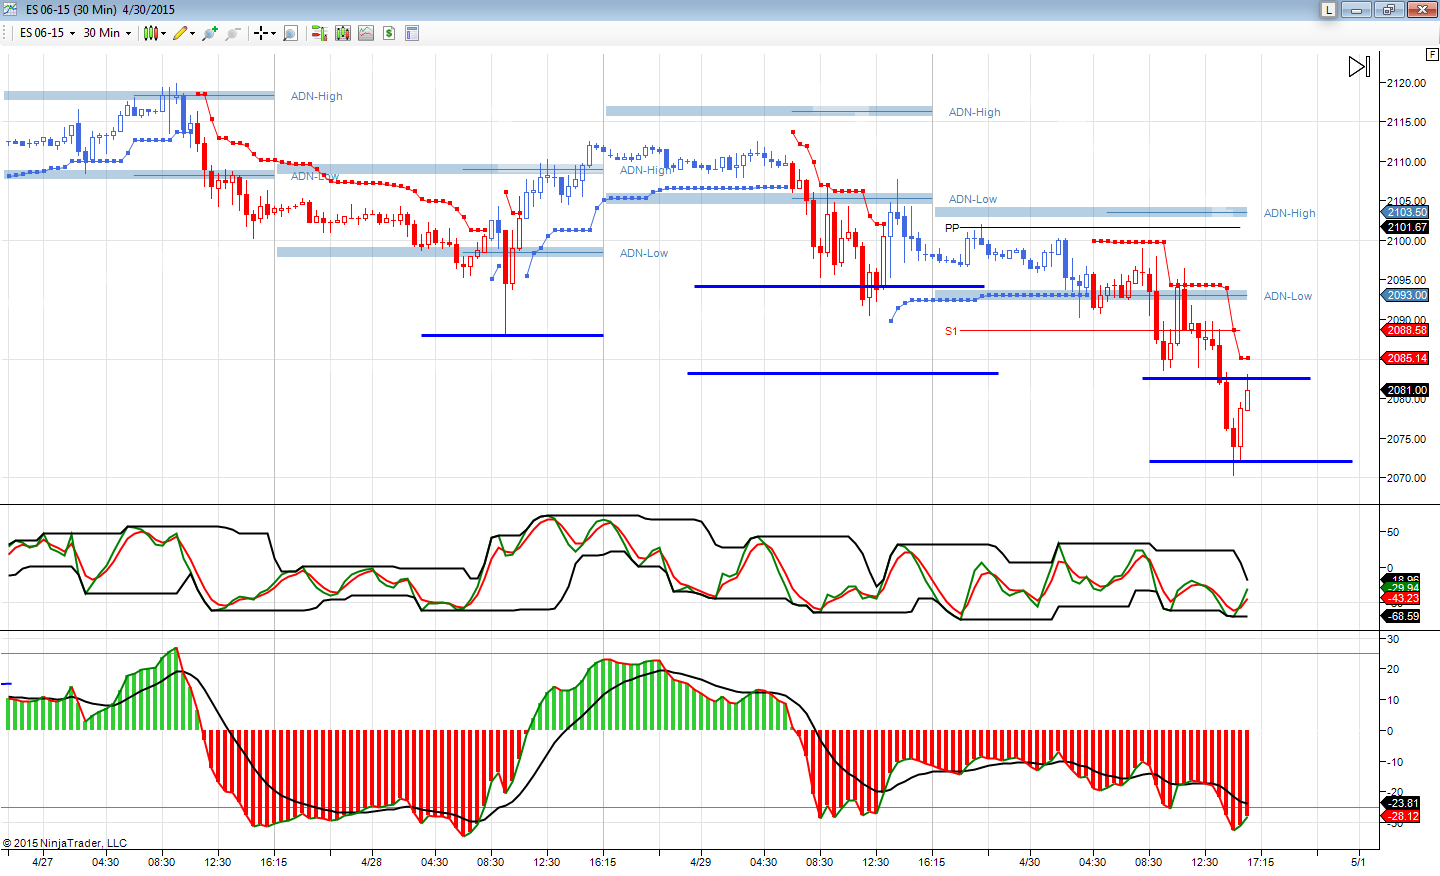Screen dimensions: 1440x876
Task: Open the Indicators toolbar icon
Action: coord(366,33)
